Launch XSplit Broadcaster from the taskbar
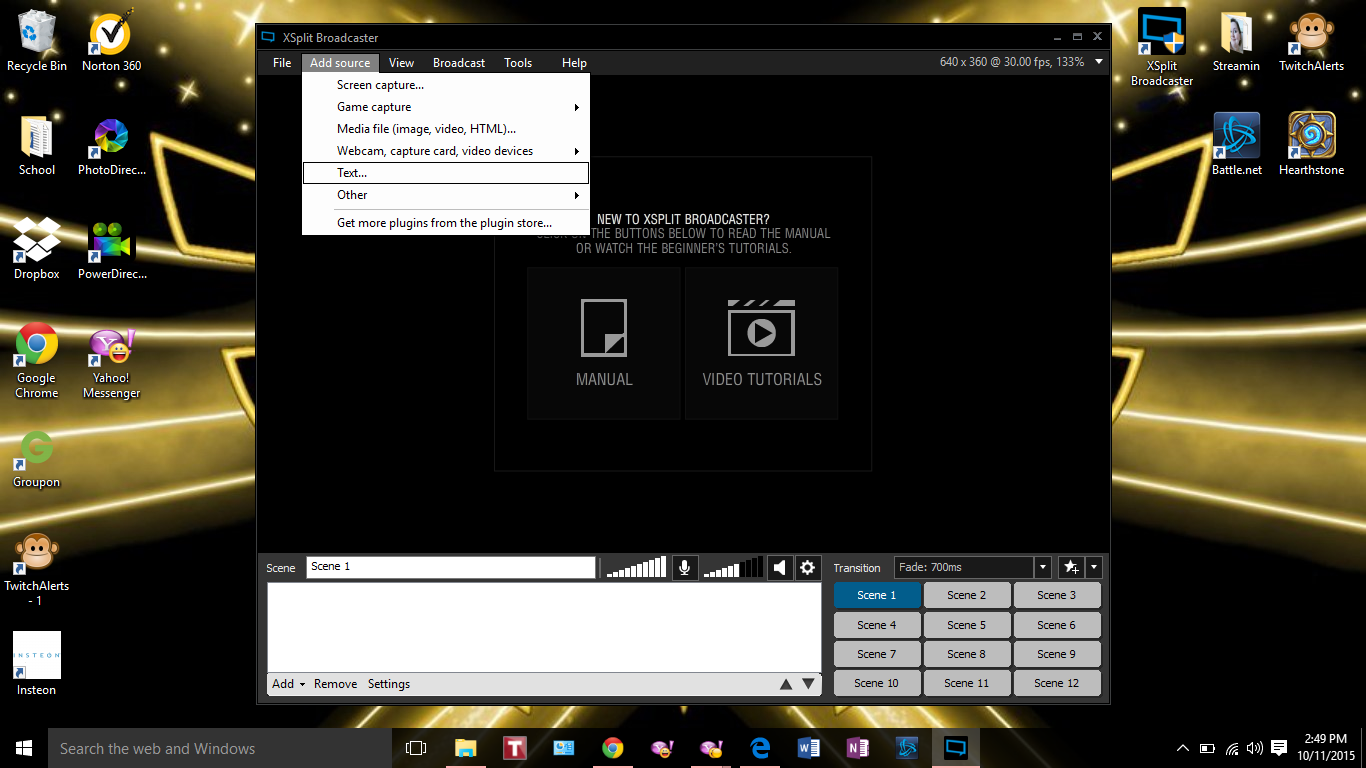Screen dimensions: 1366x768 click(955, 748)
